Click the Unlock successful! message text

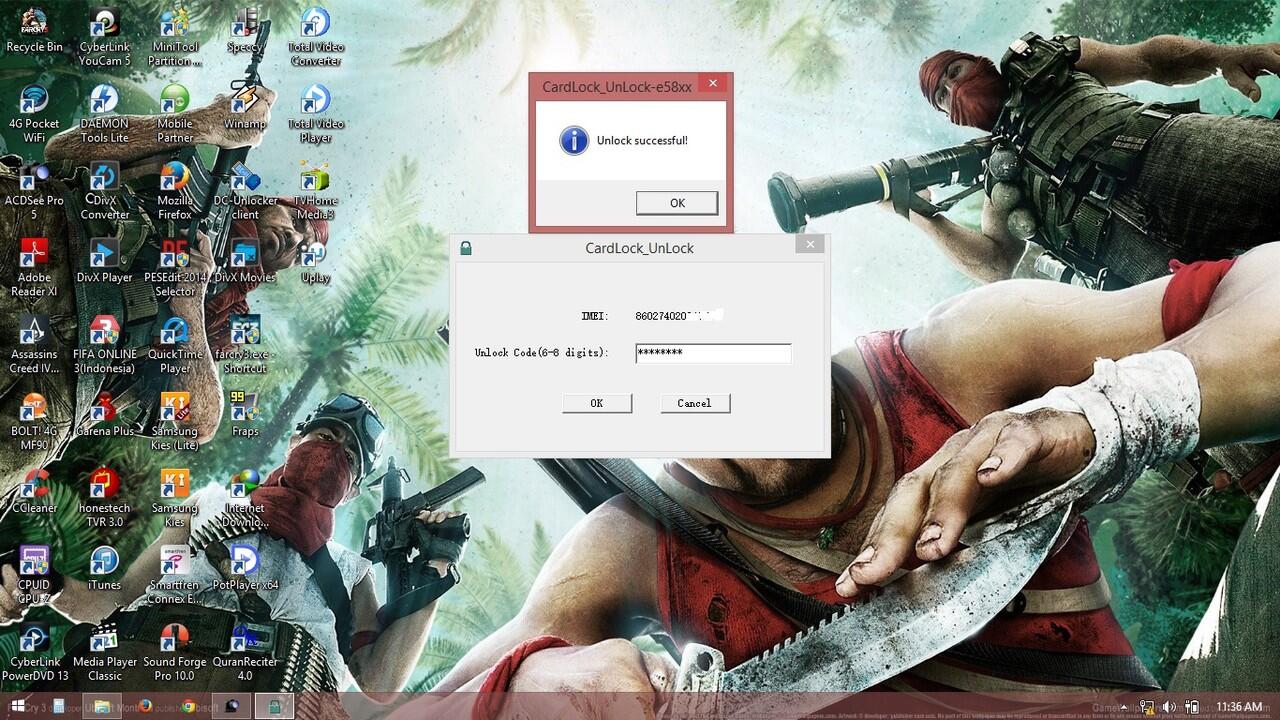coord(642,141)
